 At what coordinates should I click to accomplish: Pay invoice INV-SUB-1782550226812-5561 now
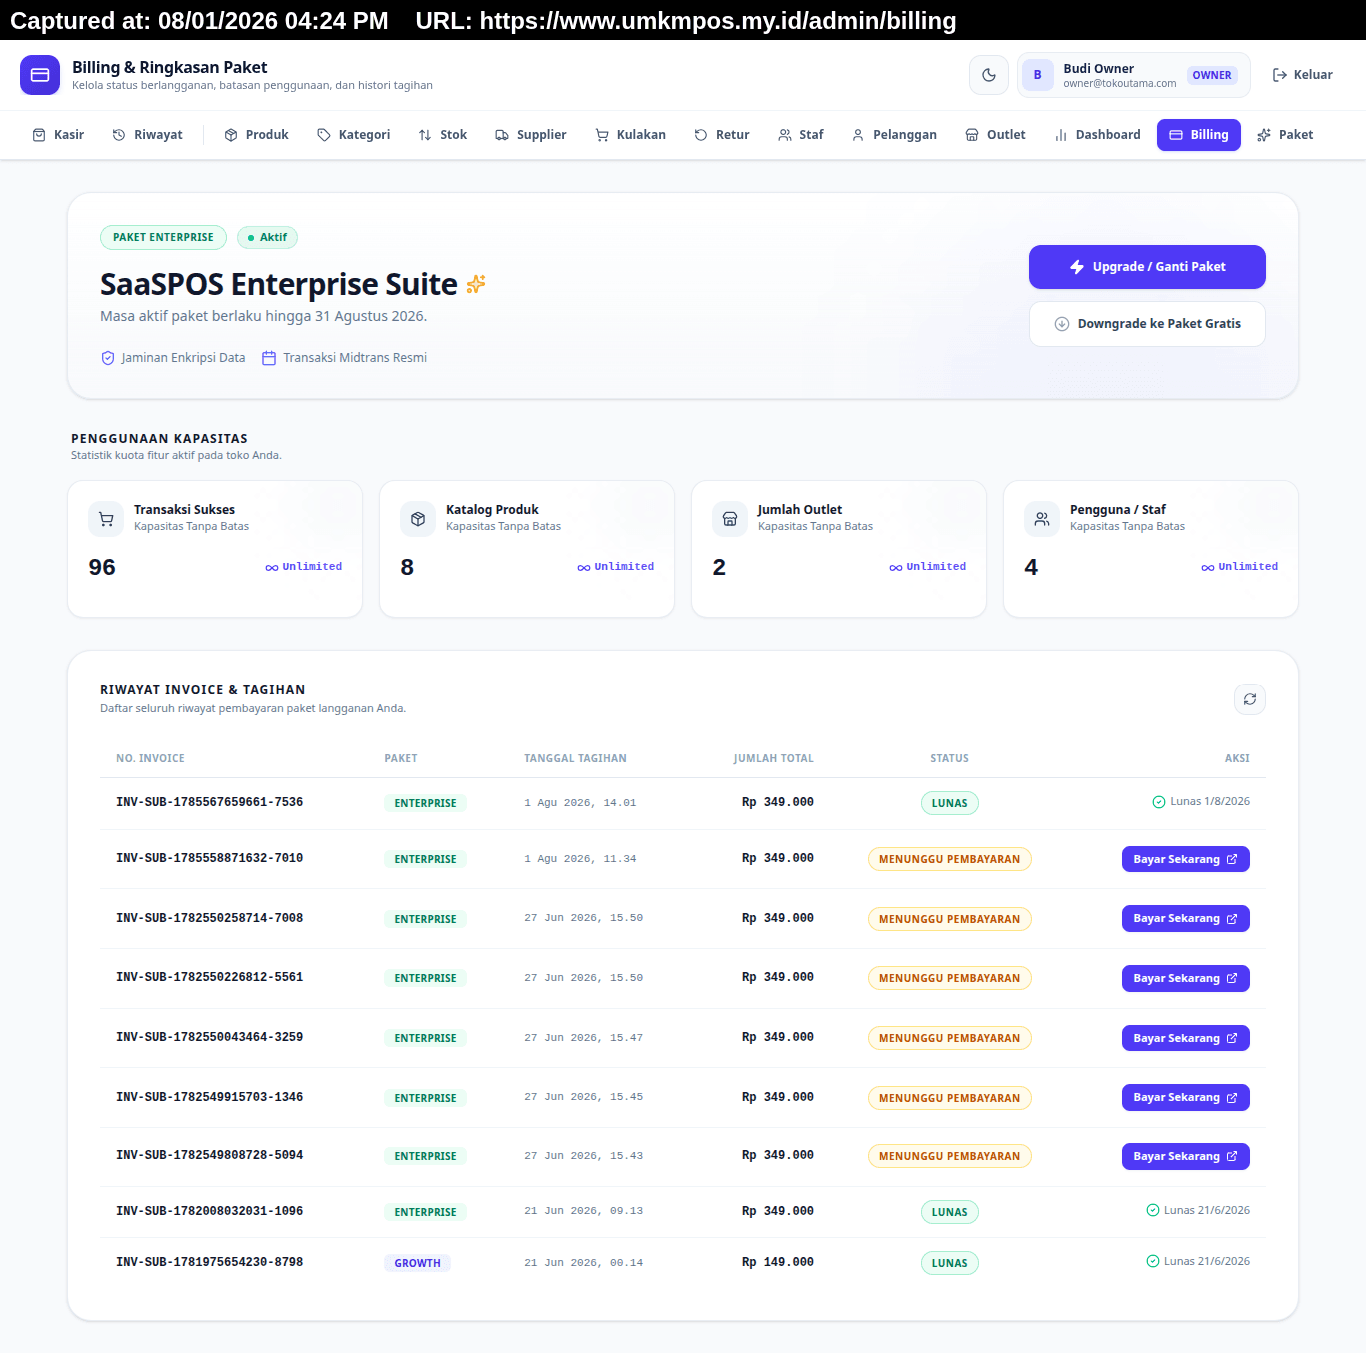pos(1186,978)
